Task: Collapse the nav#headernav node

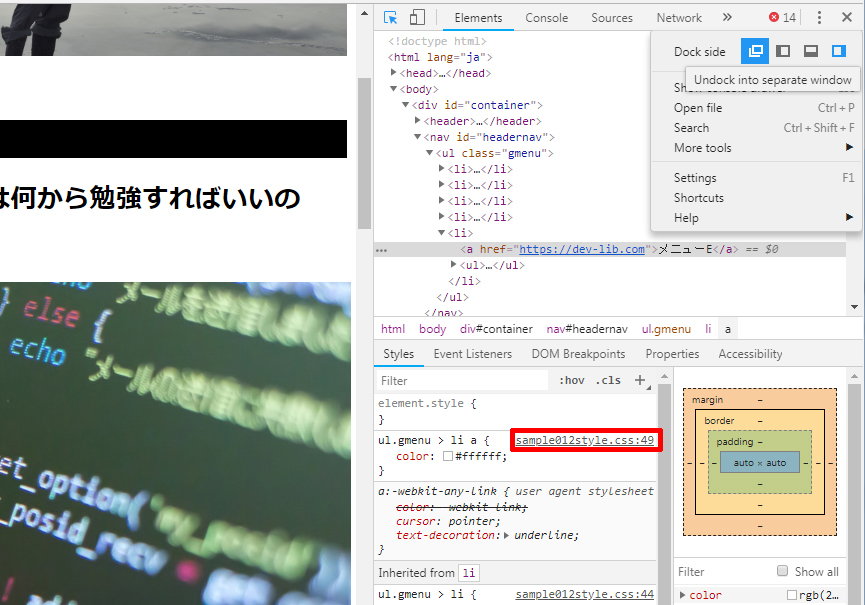Action: [x=418, y=137]
